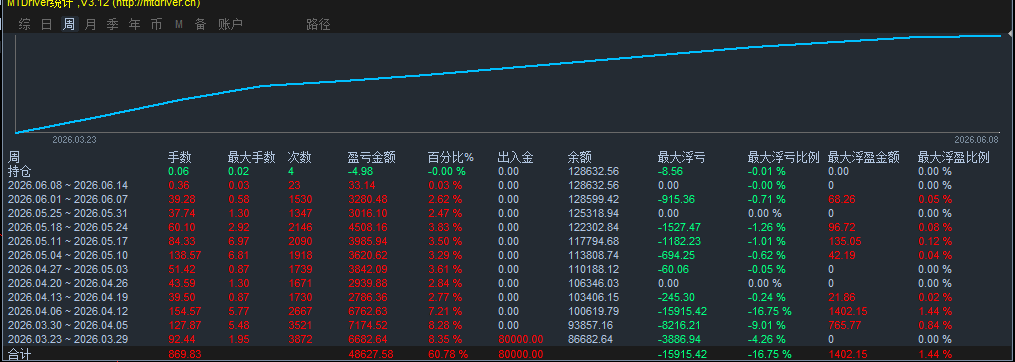Click chart start date 2026.03.23
This screenshot has width=1015, height=362.
74,139
